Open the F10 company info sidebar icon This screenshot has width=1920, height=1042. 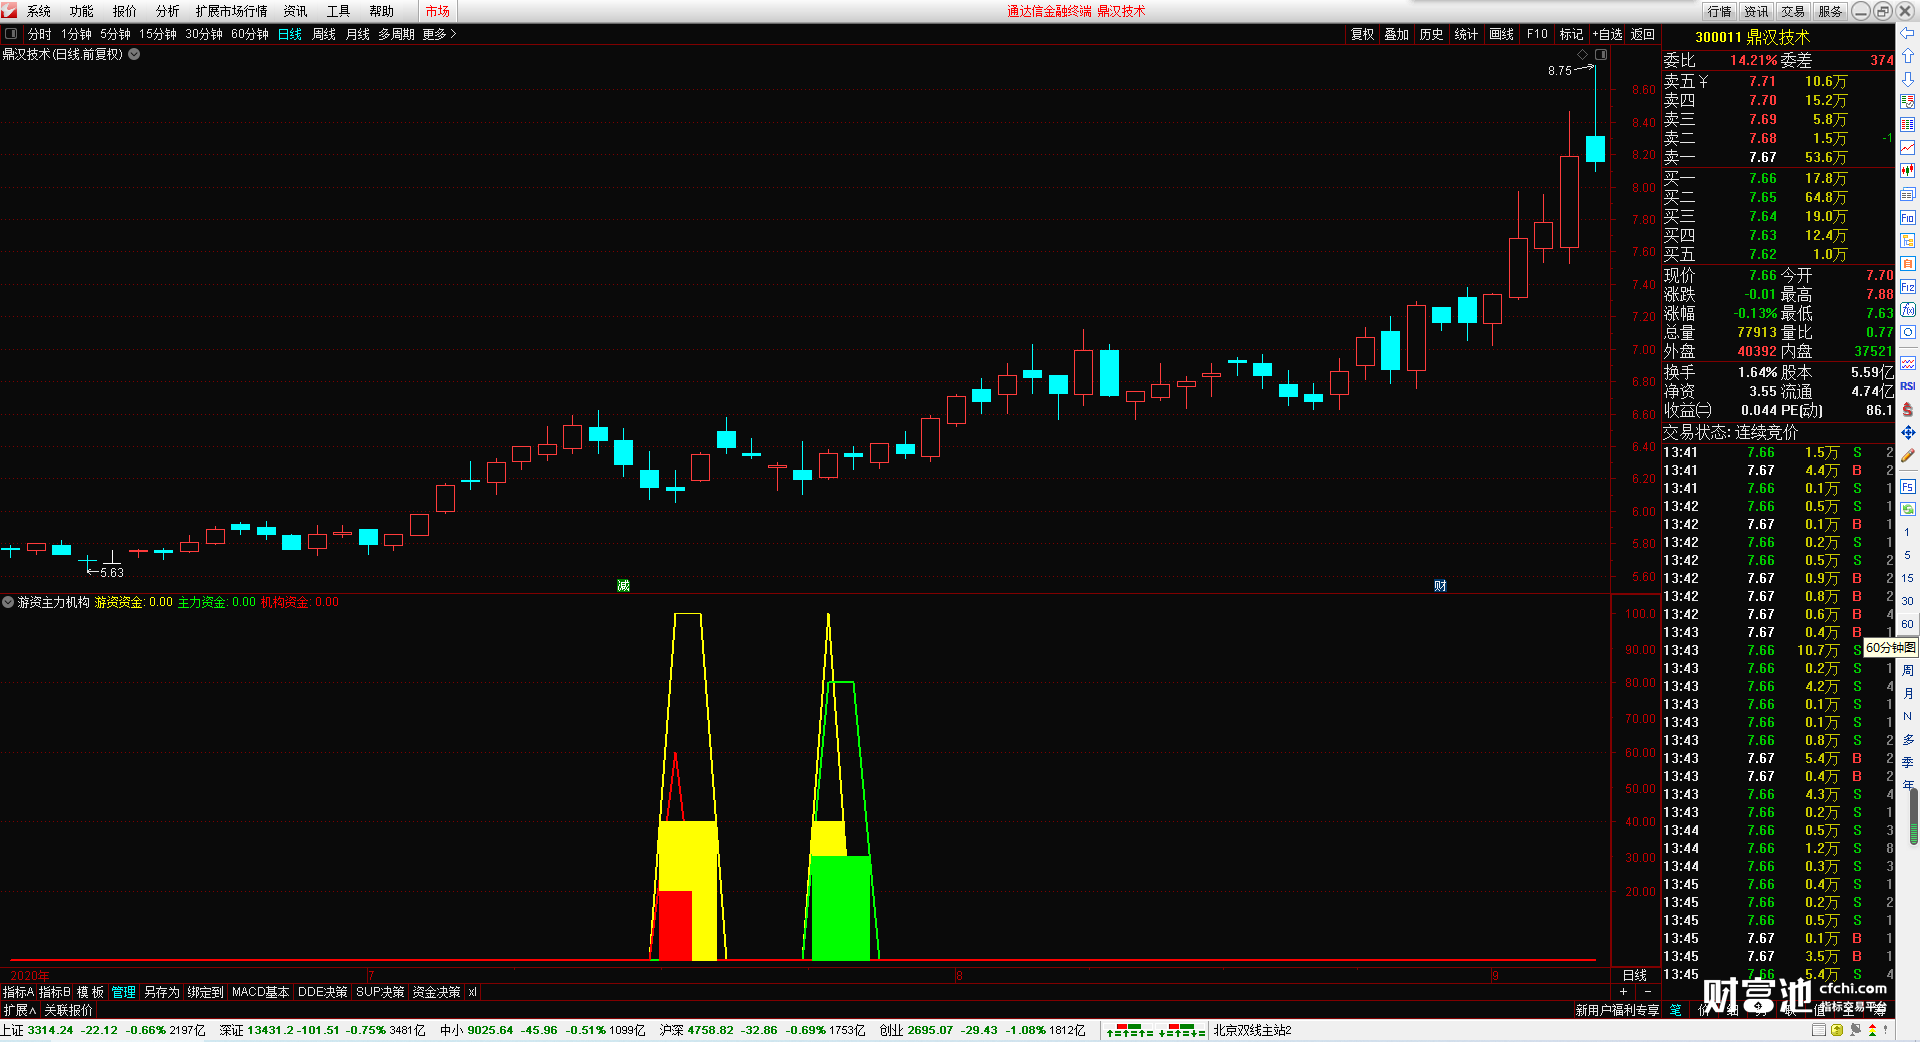point(1908,217)
